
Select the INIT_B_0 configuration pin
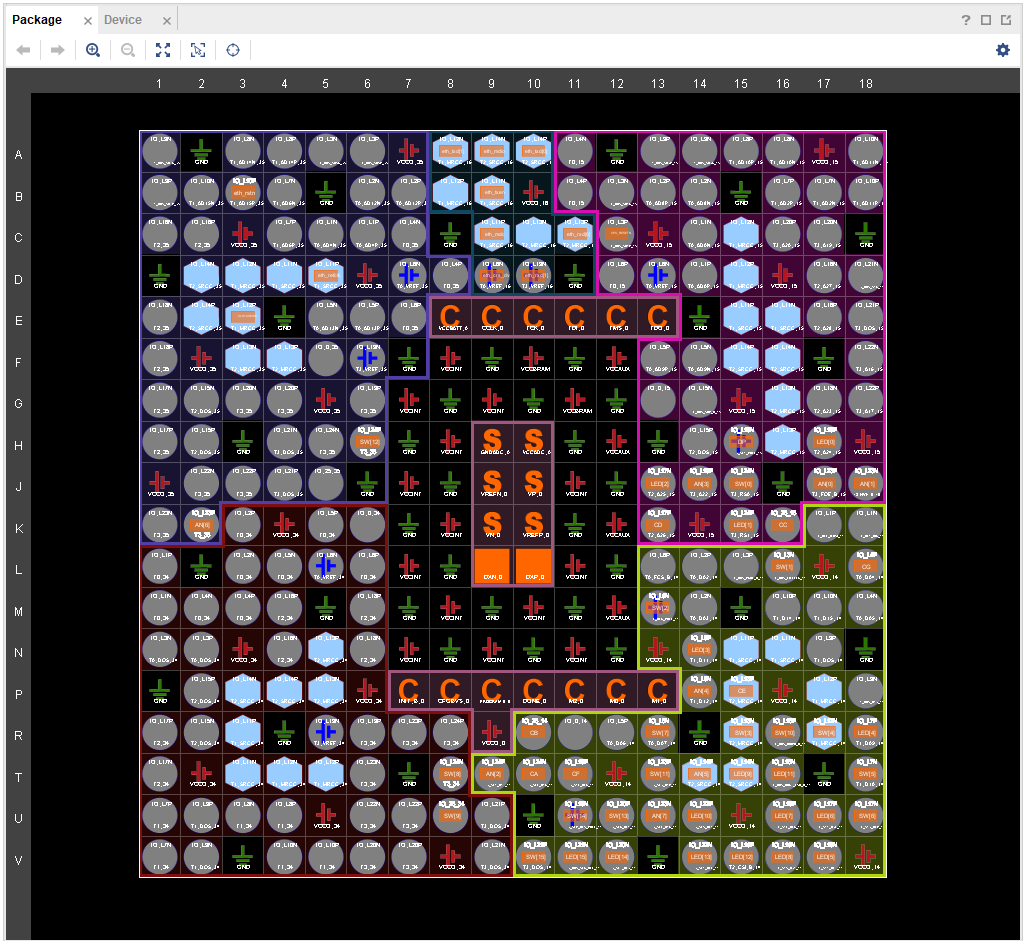pos(409,691)
